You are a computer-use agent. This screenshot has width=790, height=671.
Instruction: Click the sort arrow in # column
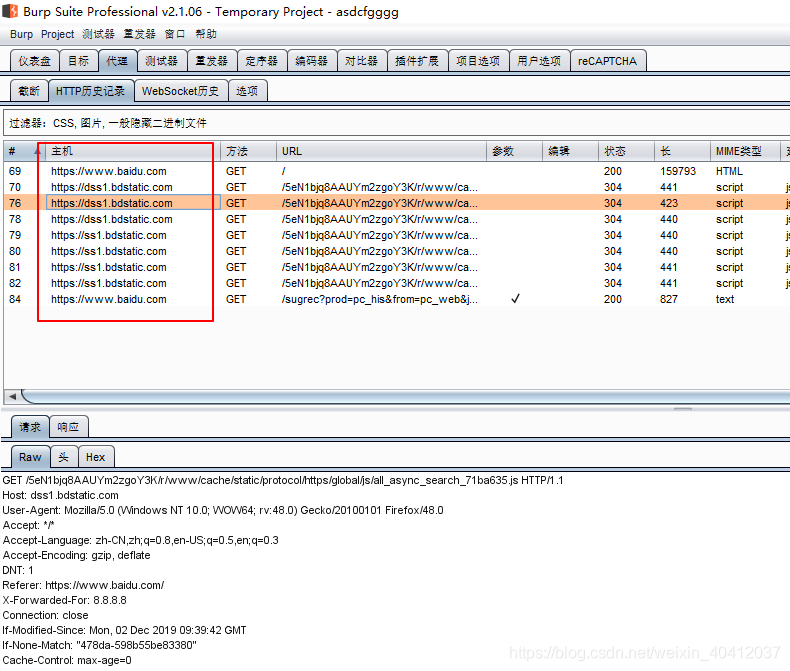point(37,151)
